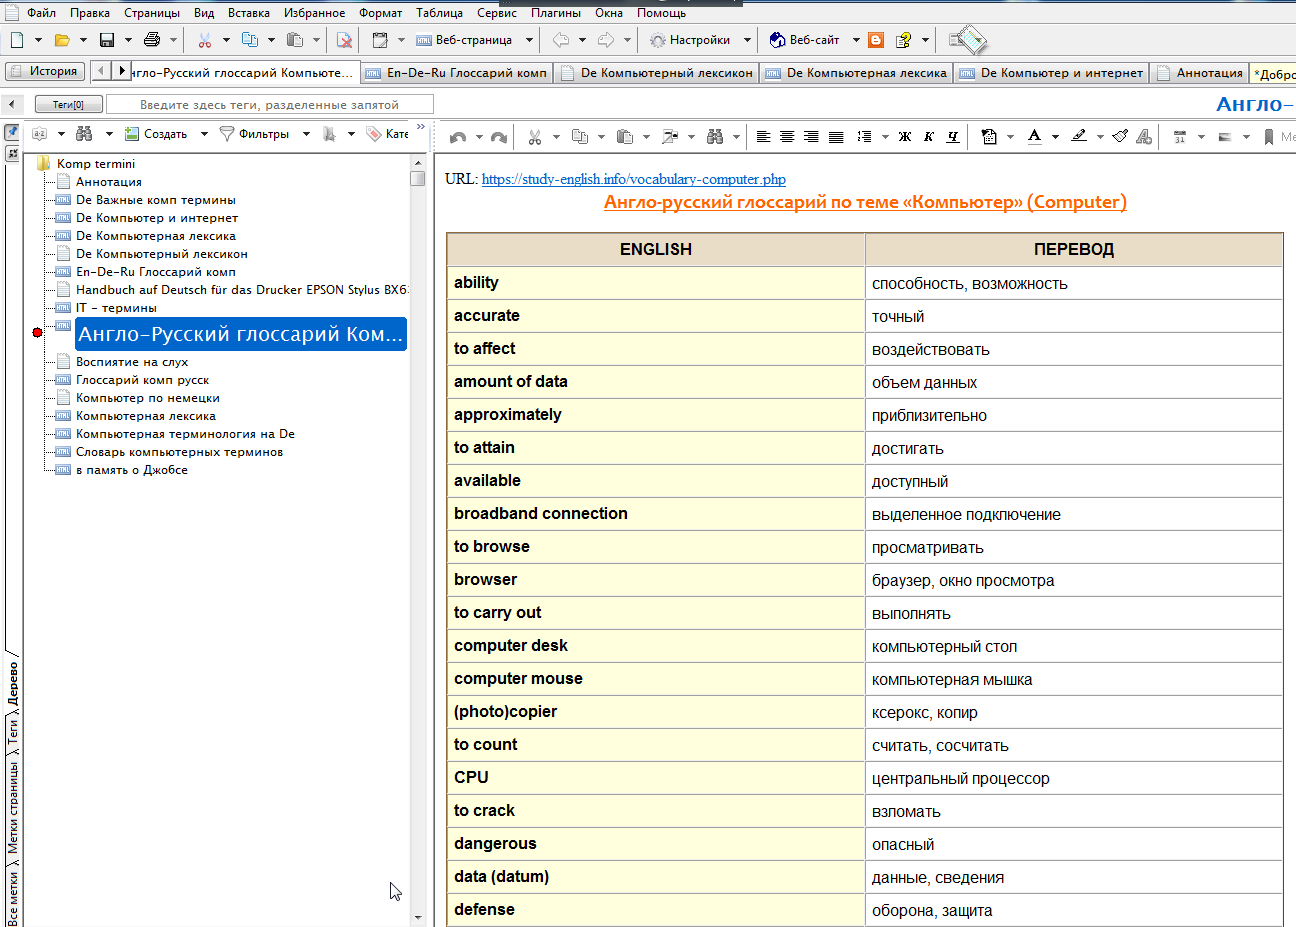Click the Paste icon in editor toolbar
The width and height of the screenshot is (1296, 927).
(625, 137)
